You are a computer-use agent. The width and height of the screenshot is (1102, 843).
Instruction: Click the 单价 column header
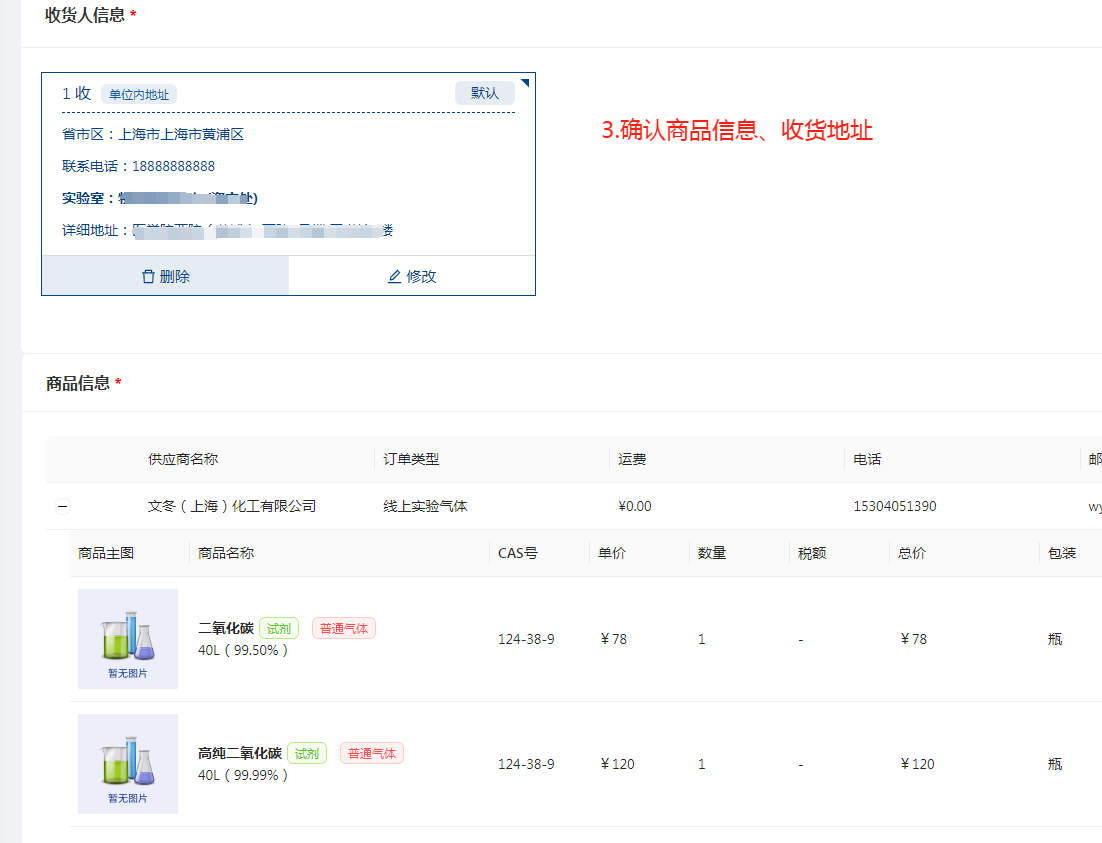(x=612, y=553)
